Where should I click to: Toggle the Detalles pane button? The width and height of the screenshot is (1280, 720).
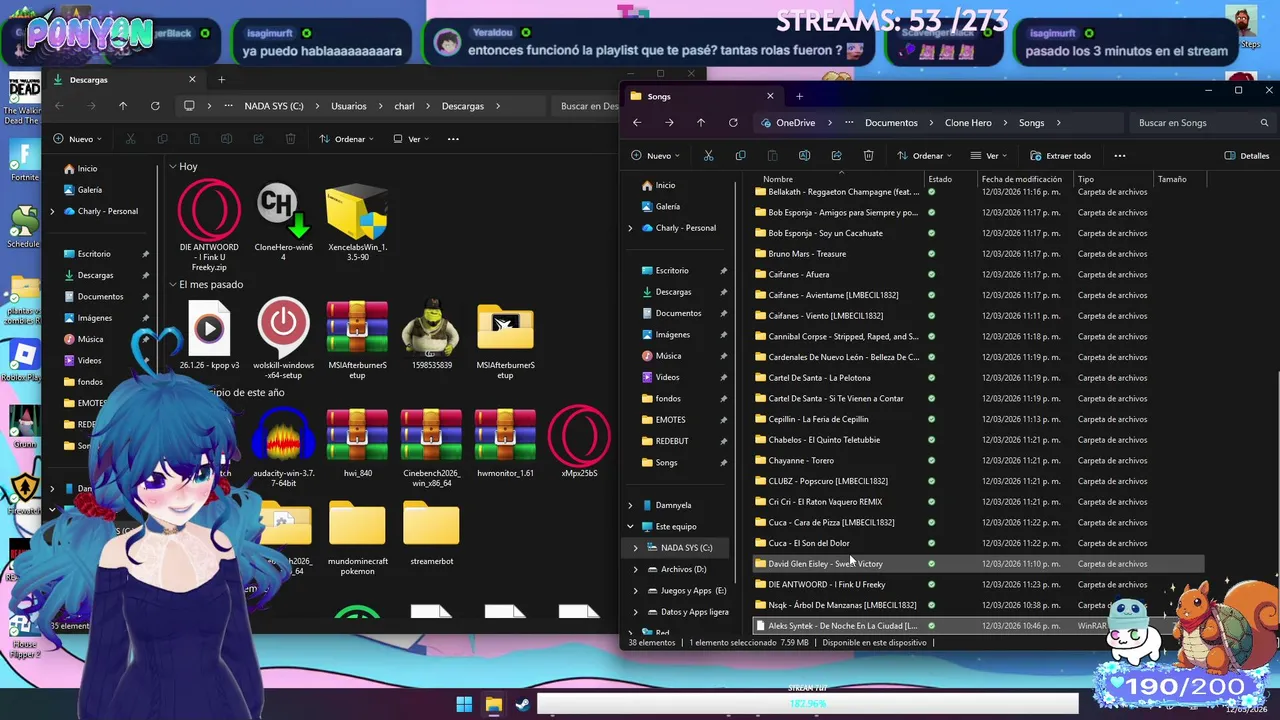click(1247, 156)
